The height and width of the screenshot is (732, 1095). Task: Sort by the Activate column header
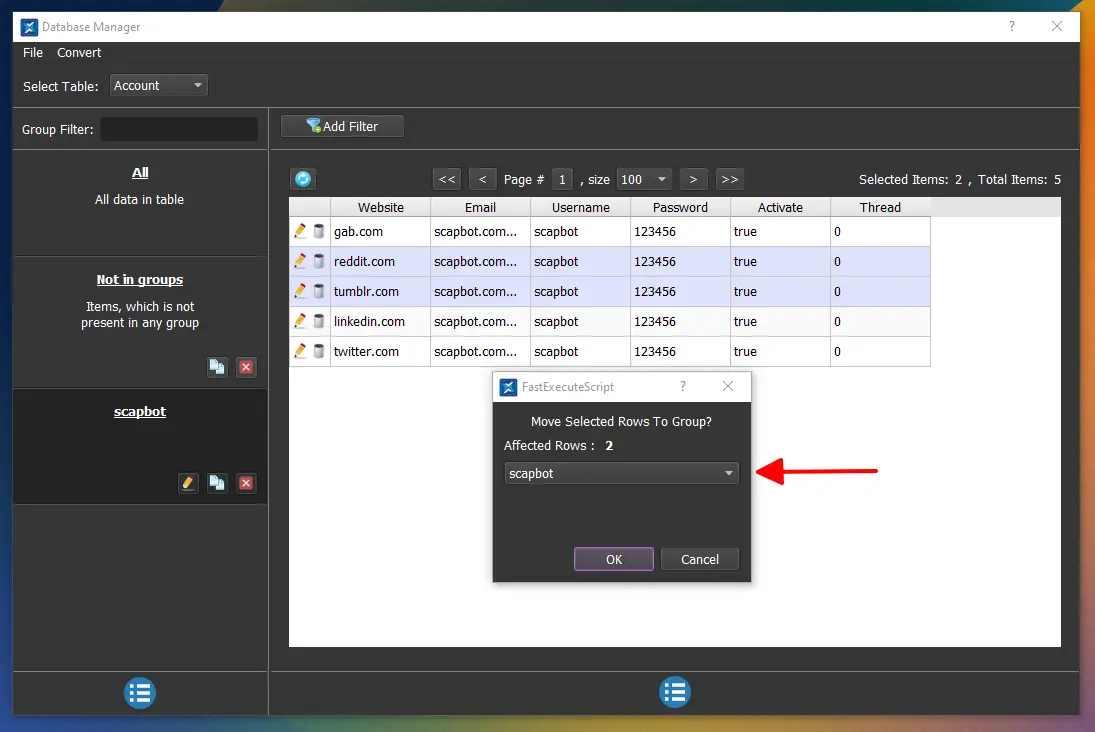click(x=780, y=207)
